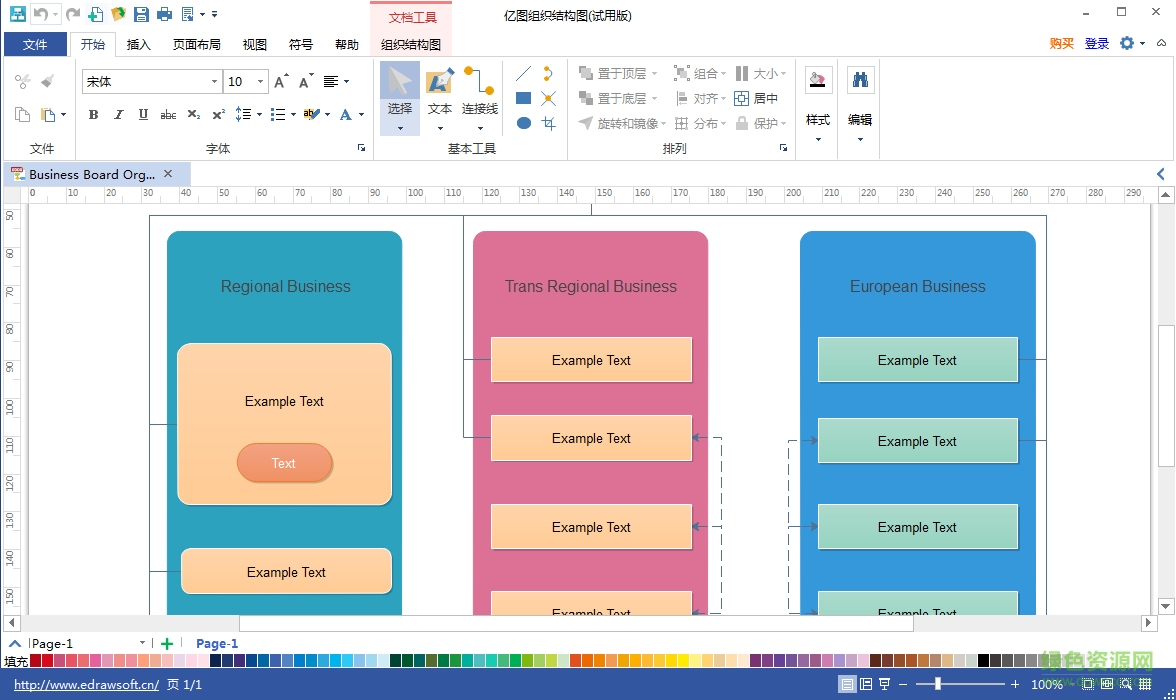The image size is (1176, 700).
Task: Toggle italic formatting
Action: (x=118, y=115)
